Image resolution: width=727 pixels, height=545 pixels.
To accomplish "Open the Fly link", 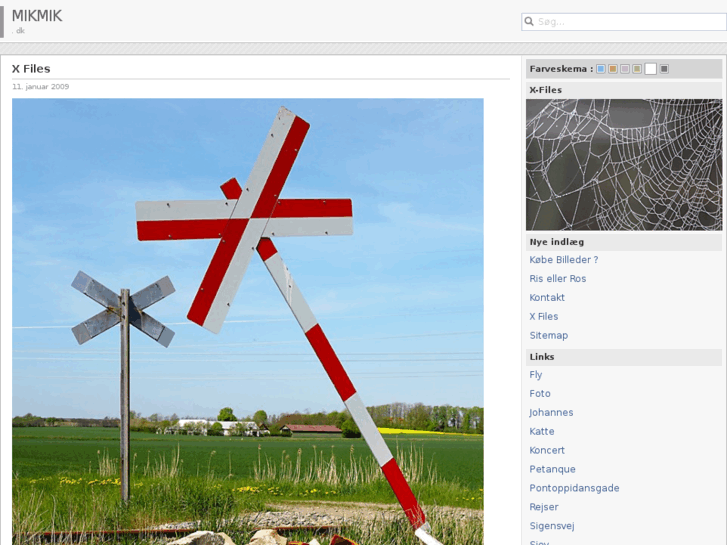I will click(536, 375).
